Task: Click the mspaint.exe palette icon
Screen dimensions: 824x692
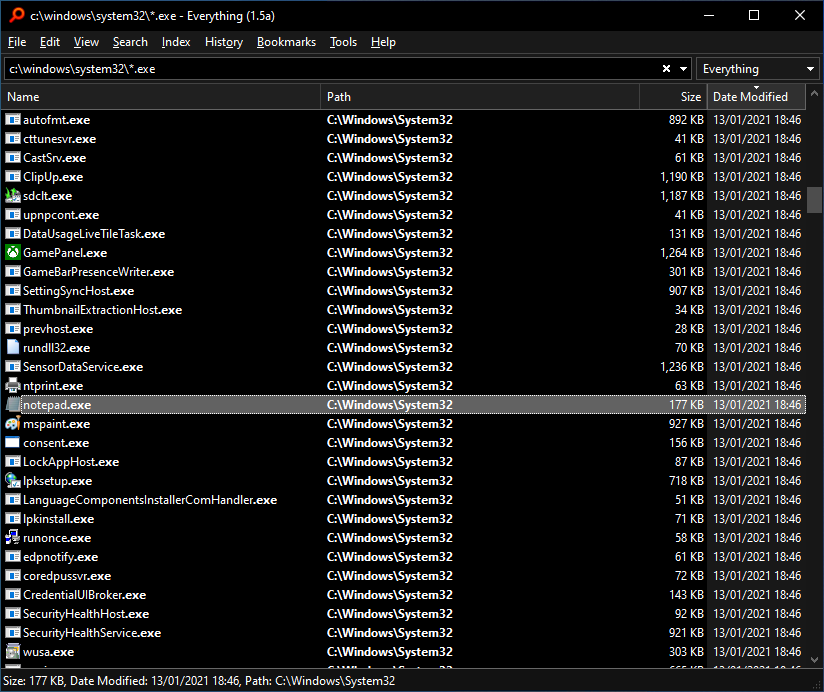Action: click(x=13, y=424)
